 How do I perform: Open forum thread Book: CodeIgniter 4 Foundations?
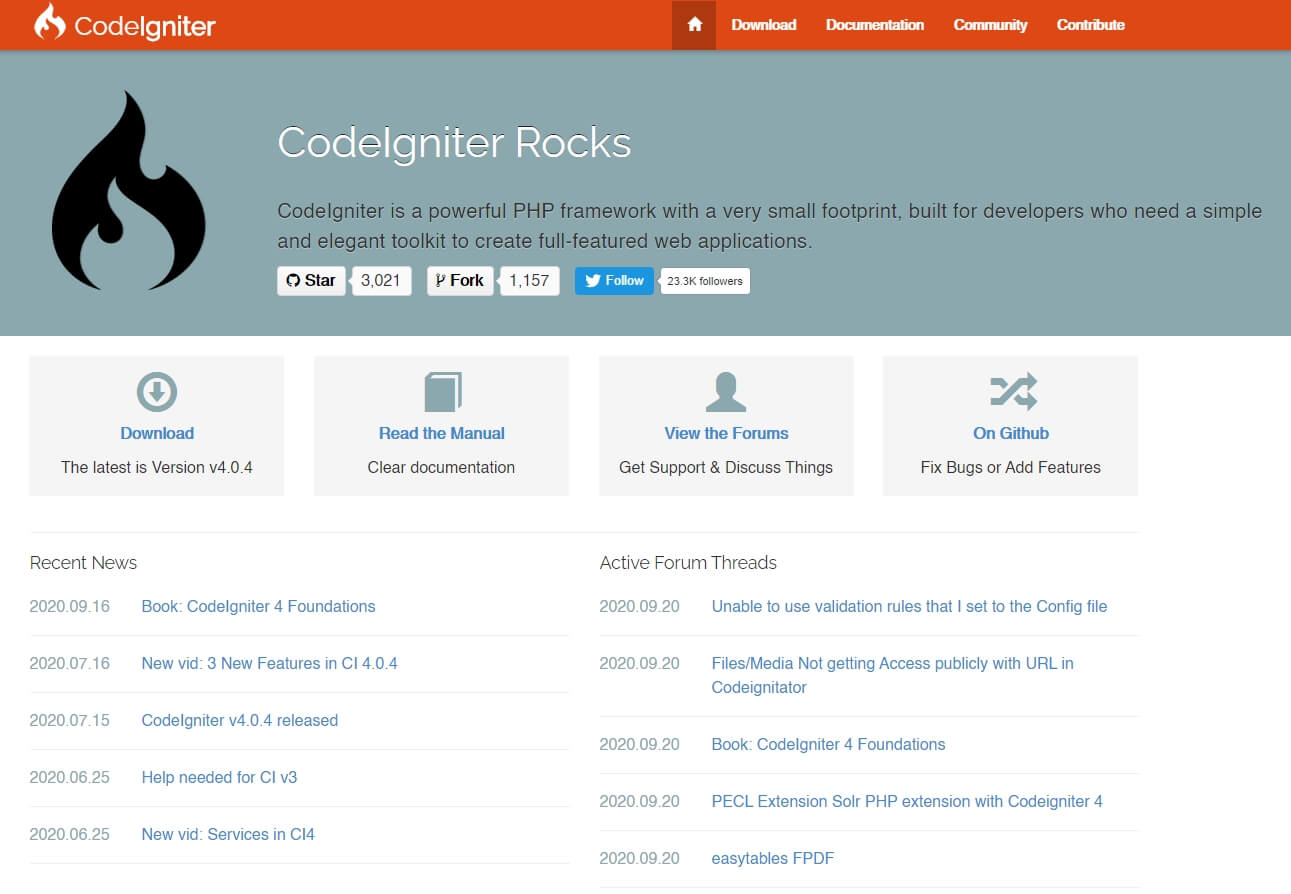point(828,744)
